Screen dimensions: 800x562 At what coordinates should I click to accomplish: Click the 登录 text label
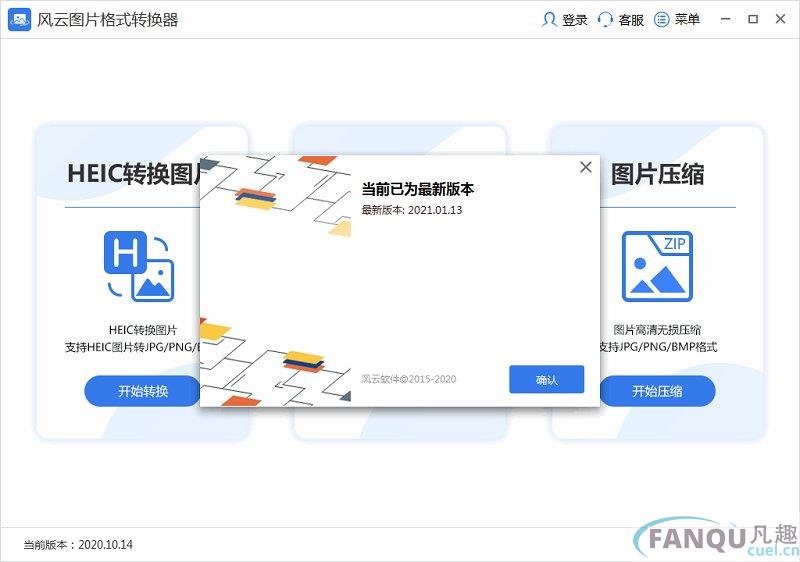[x=575, y=20]
